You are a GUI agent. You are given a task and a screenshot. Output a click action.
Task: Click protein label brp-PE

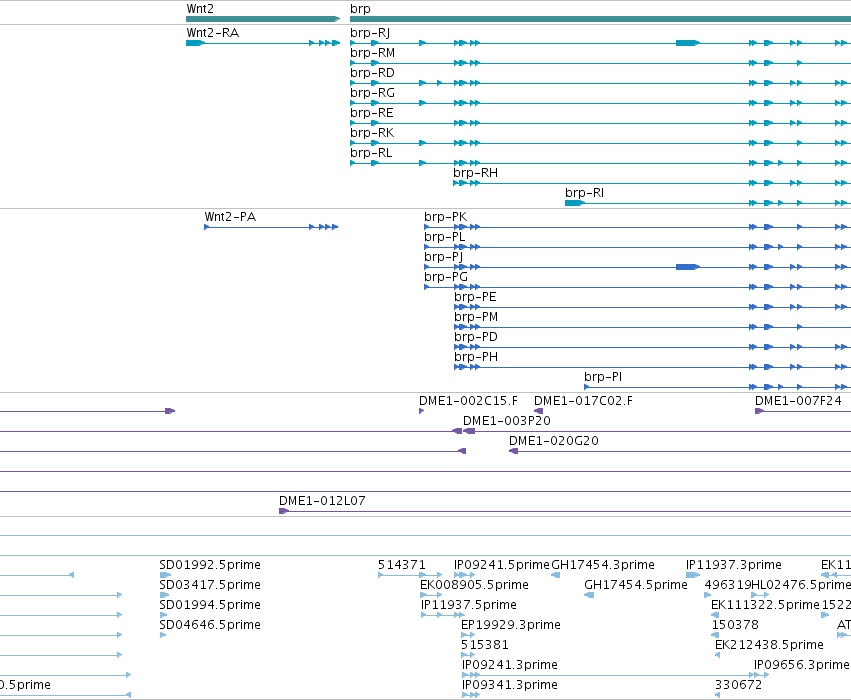coord(475,297)
